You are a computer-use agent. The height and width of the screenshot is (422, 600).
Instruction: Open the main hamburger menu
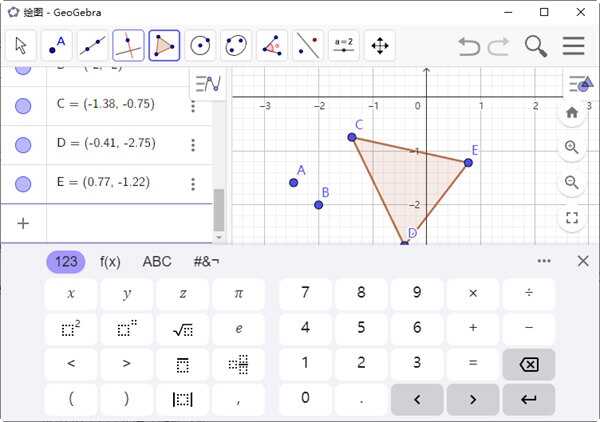pyautogui.click(x=573, y=46)
